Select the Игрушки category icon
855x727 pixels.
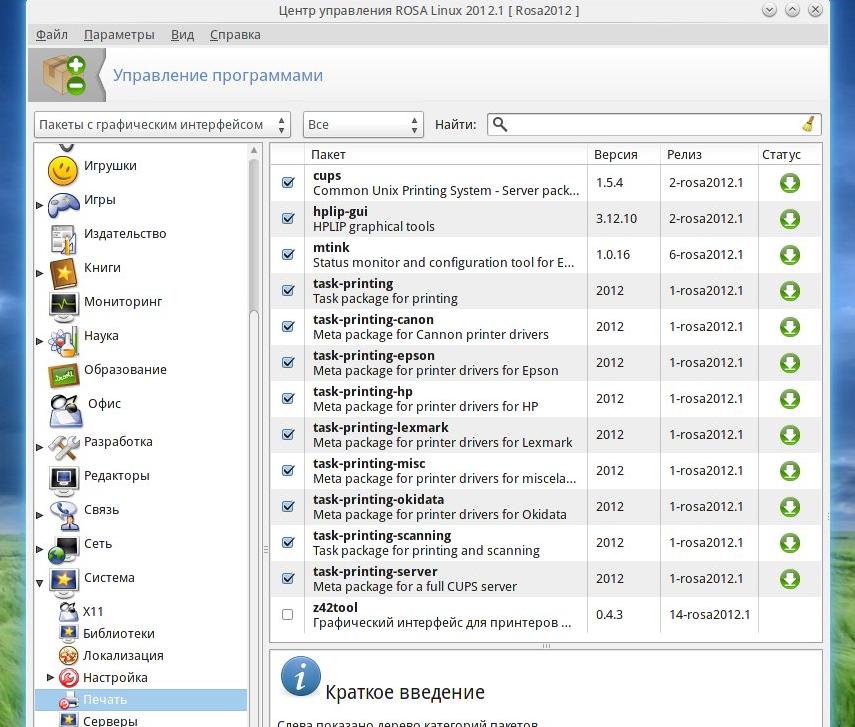[x=63, y=168]
